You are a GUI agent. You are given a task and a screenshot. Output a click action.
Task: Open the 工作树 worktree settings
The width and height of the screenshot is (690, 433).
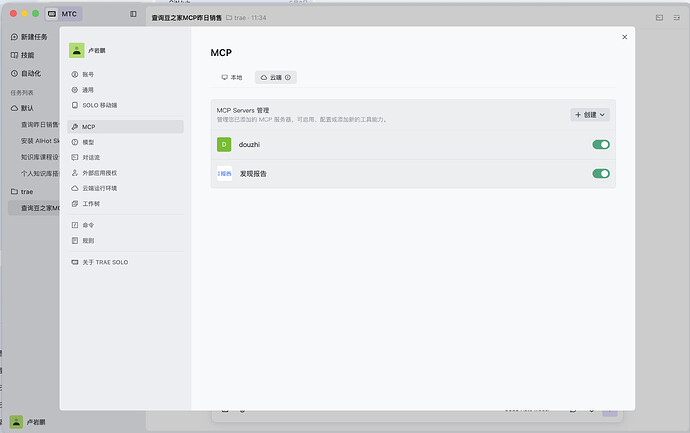tap(125, 204)
